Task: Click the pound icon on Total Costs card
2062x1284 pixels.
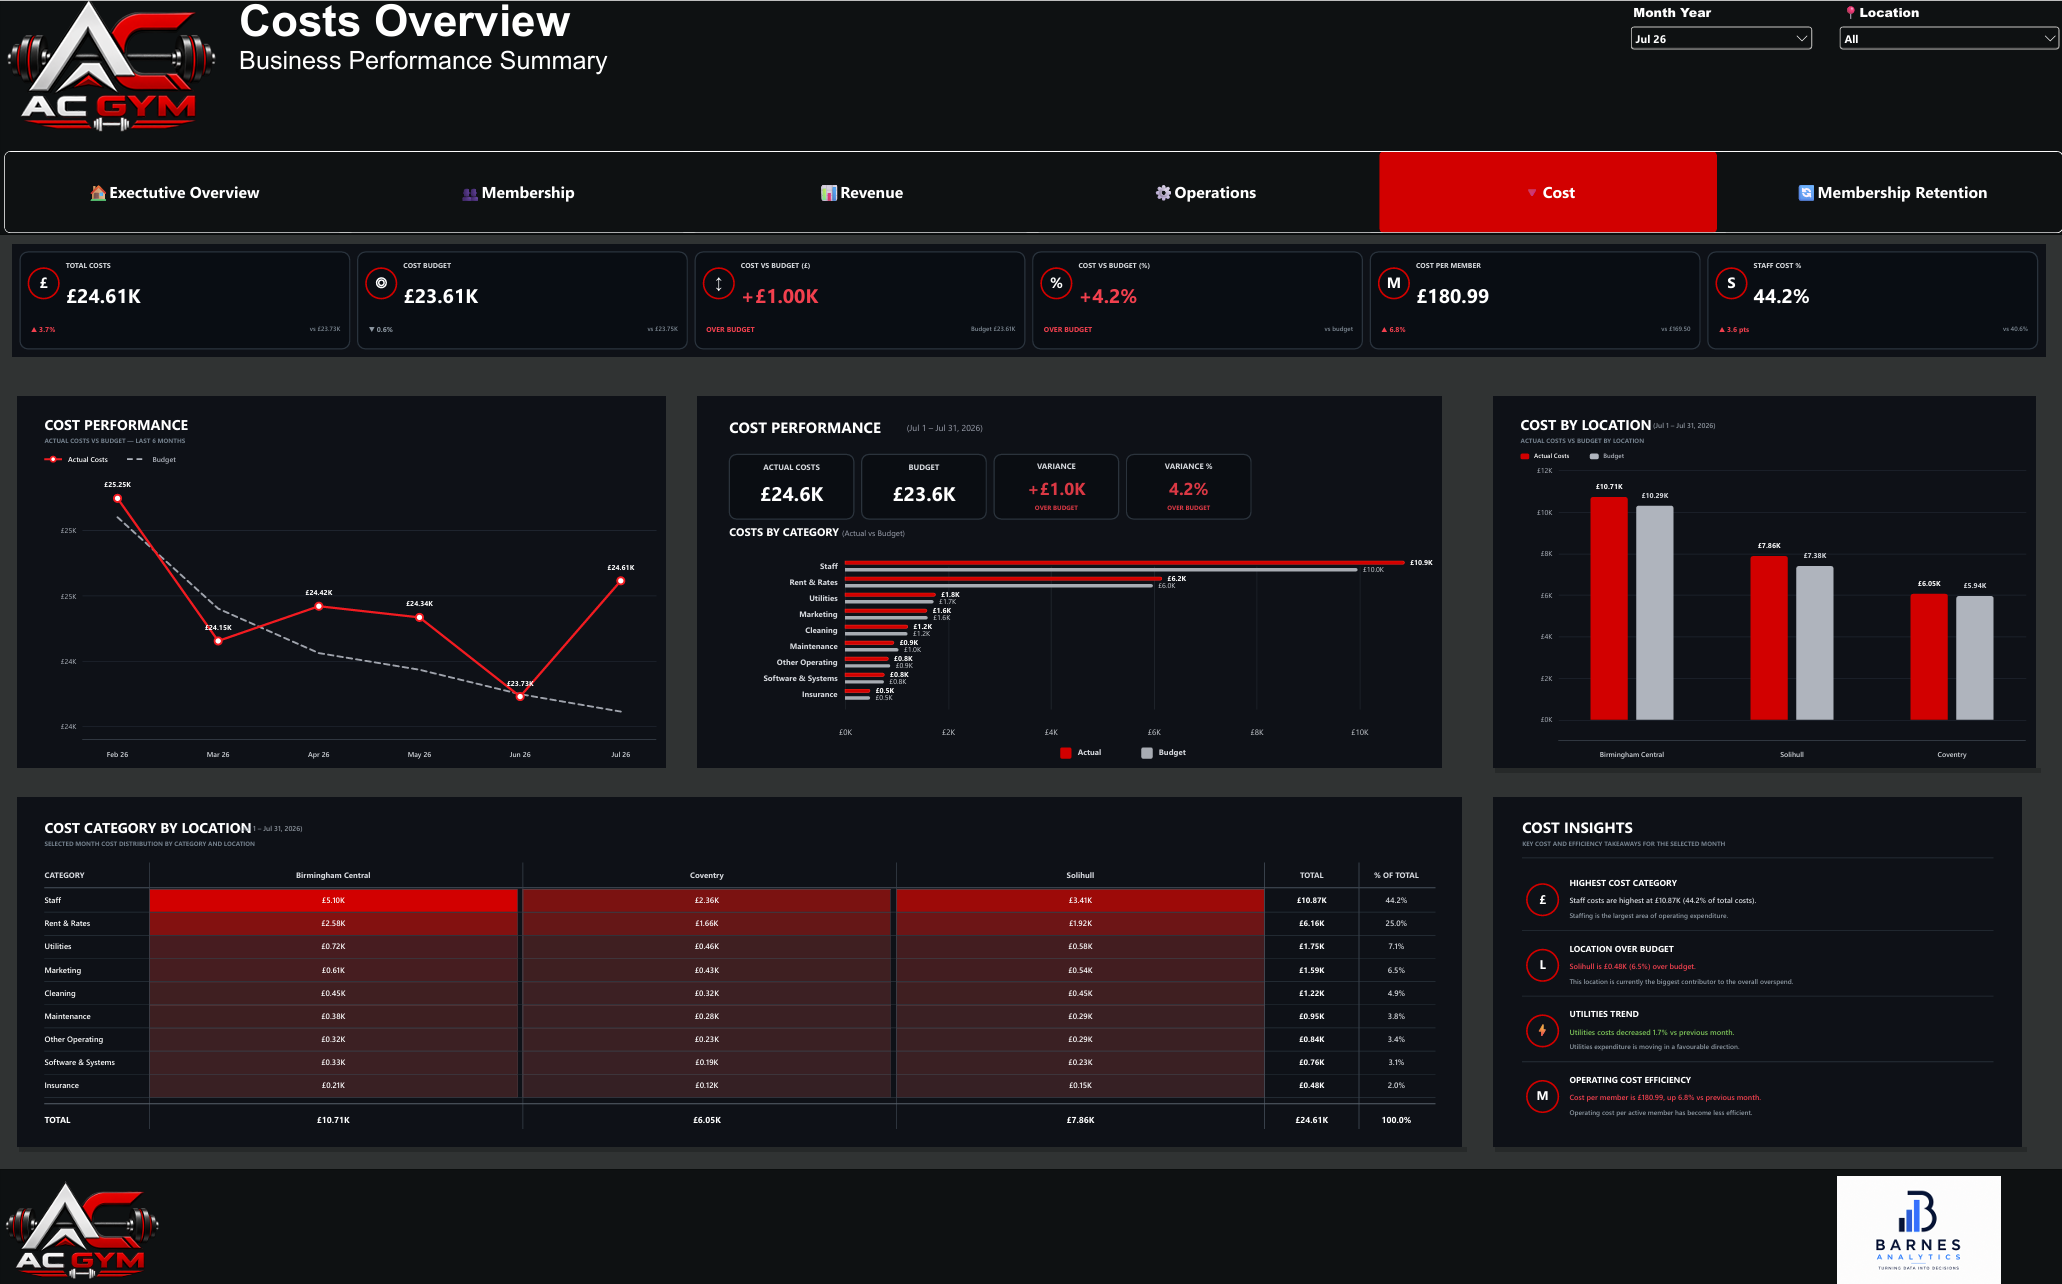Action: (43, 283)
